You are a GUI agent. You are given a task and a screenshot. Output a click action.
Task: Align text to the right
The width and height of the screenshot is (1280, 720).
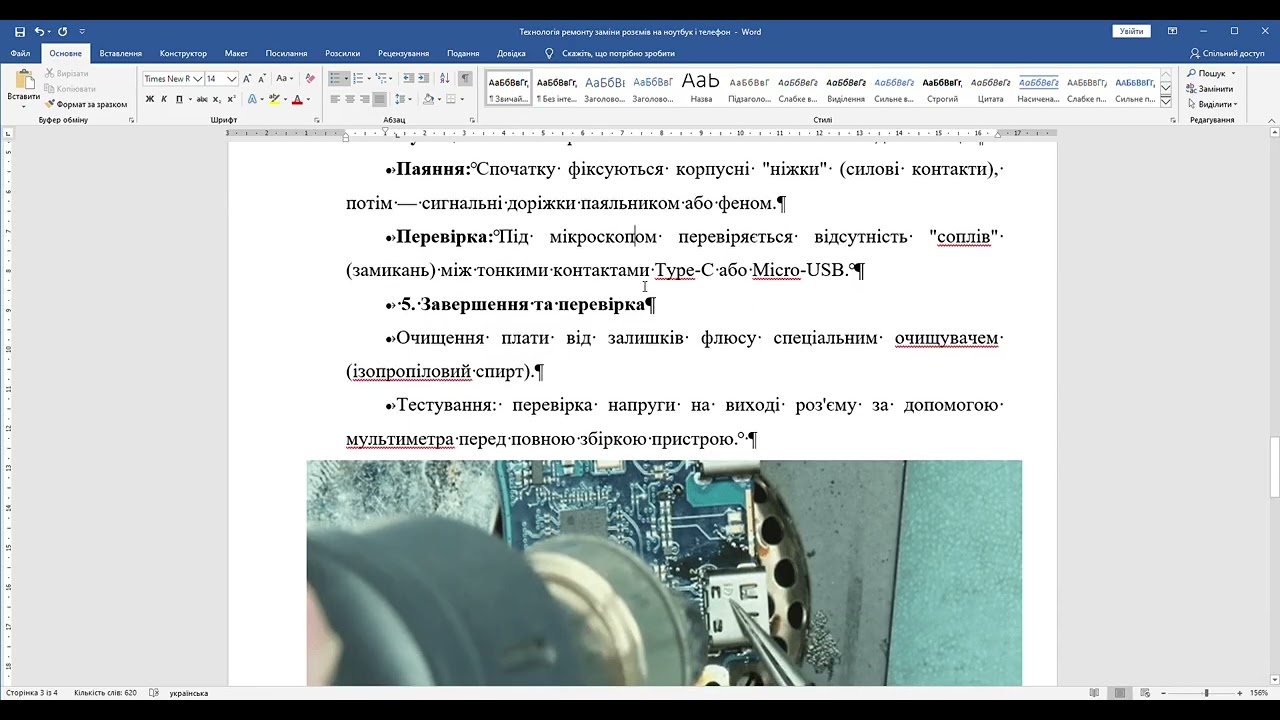click(365, 99)
